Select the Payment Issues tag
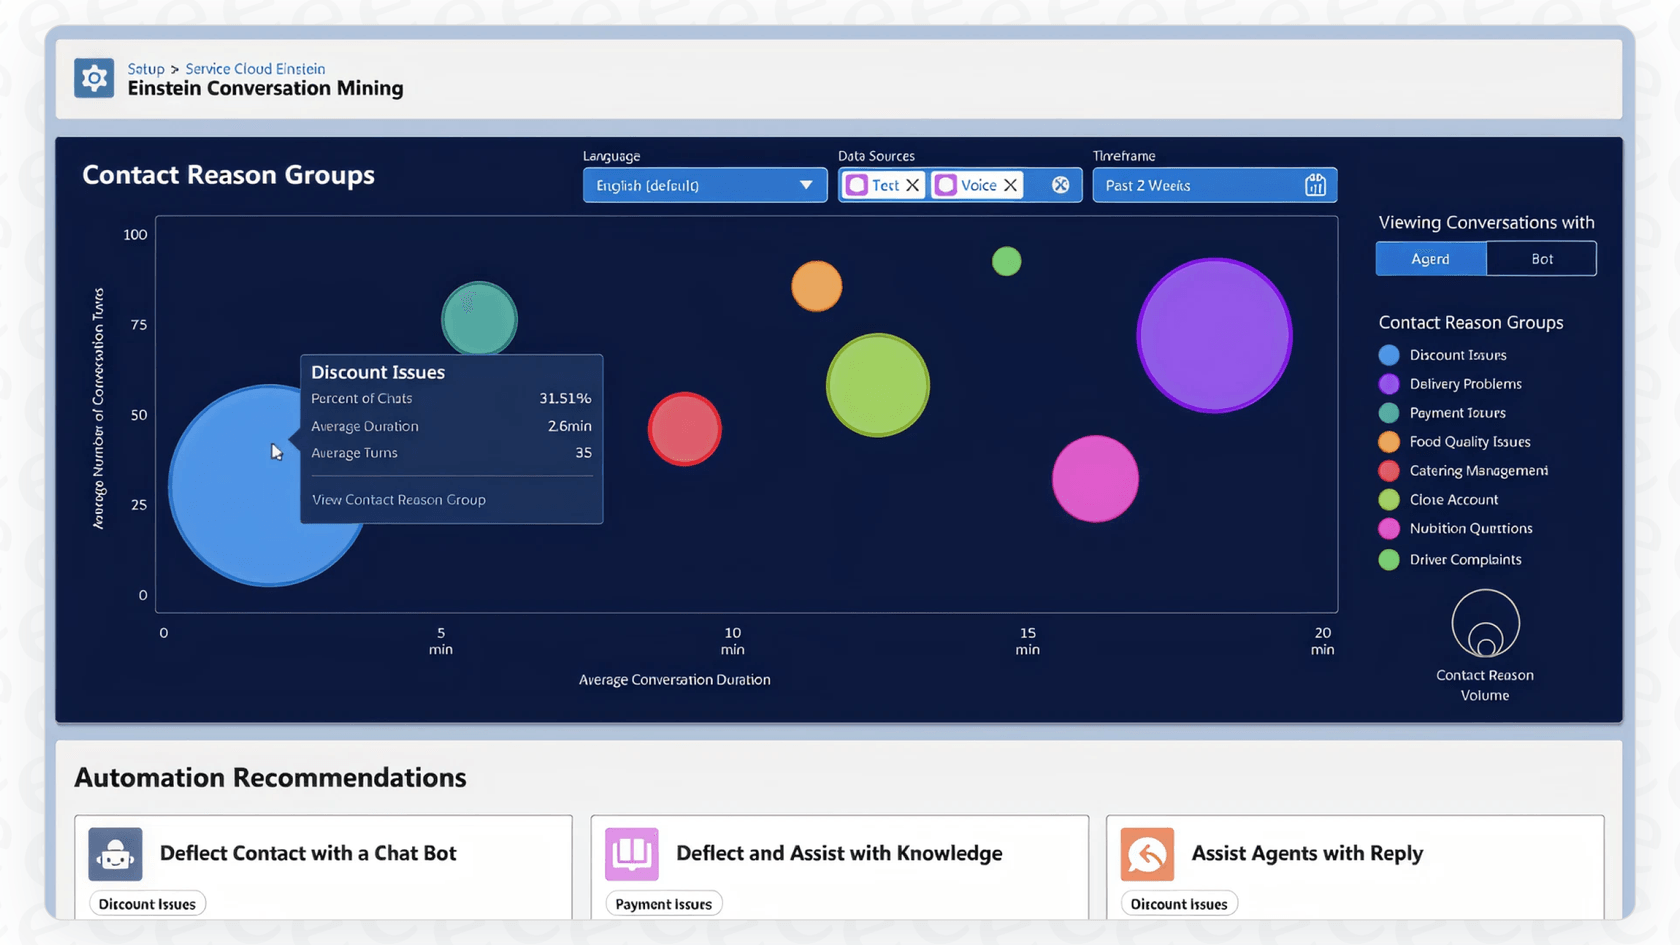Viewport: 1680px width, 945px height. point(663,903)
